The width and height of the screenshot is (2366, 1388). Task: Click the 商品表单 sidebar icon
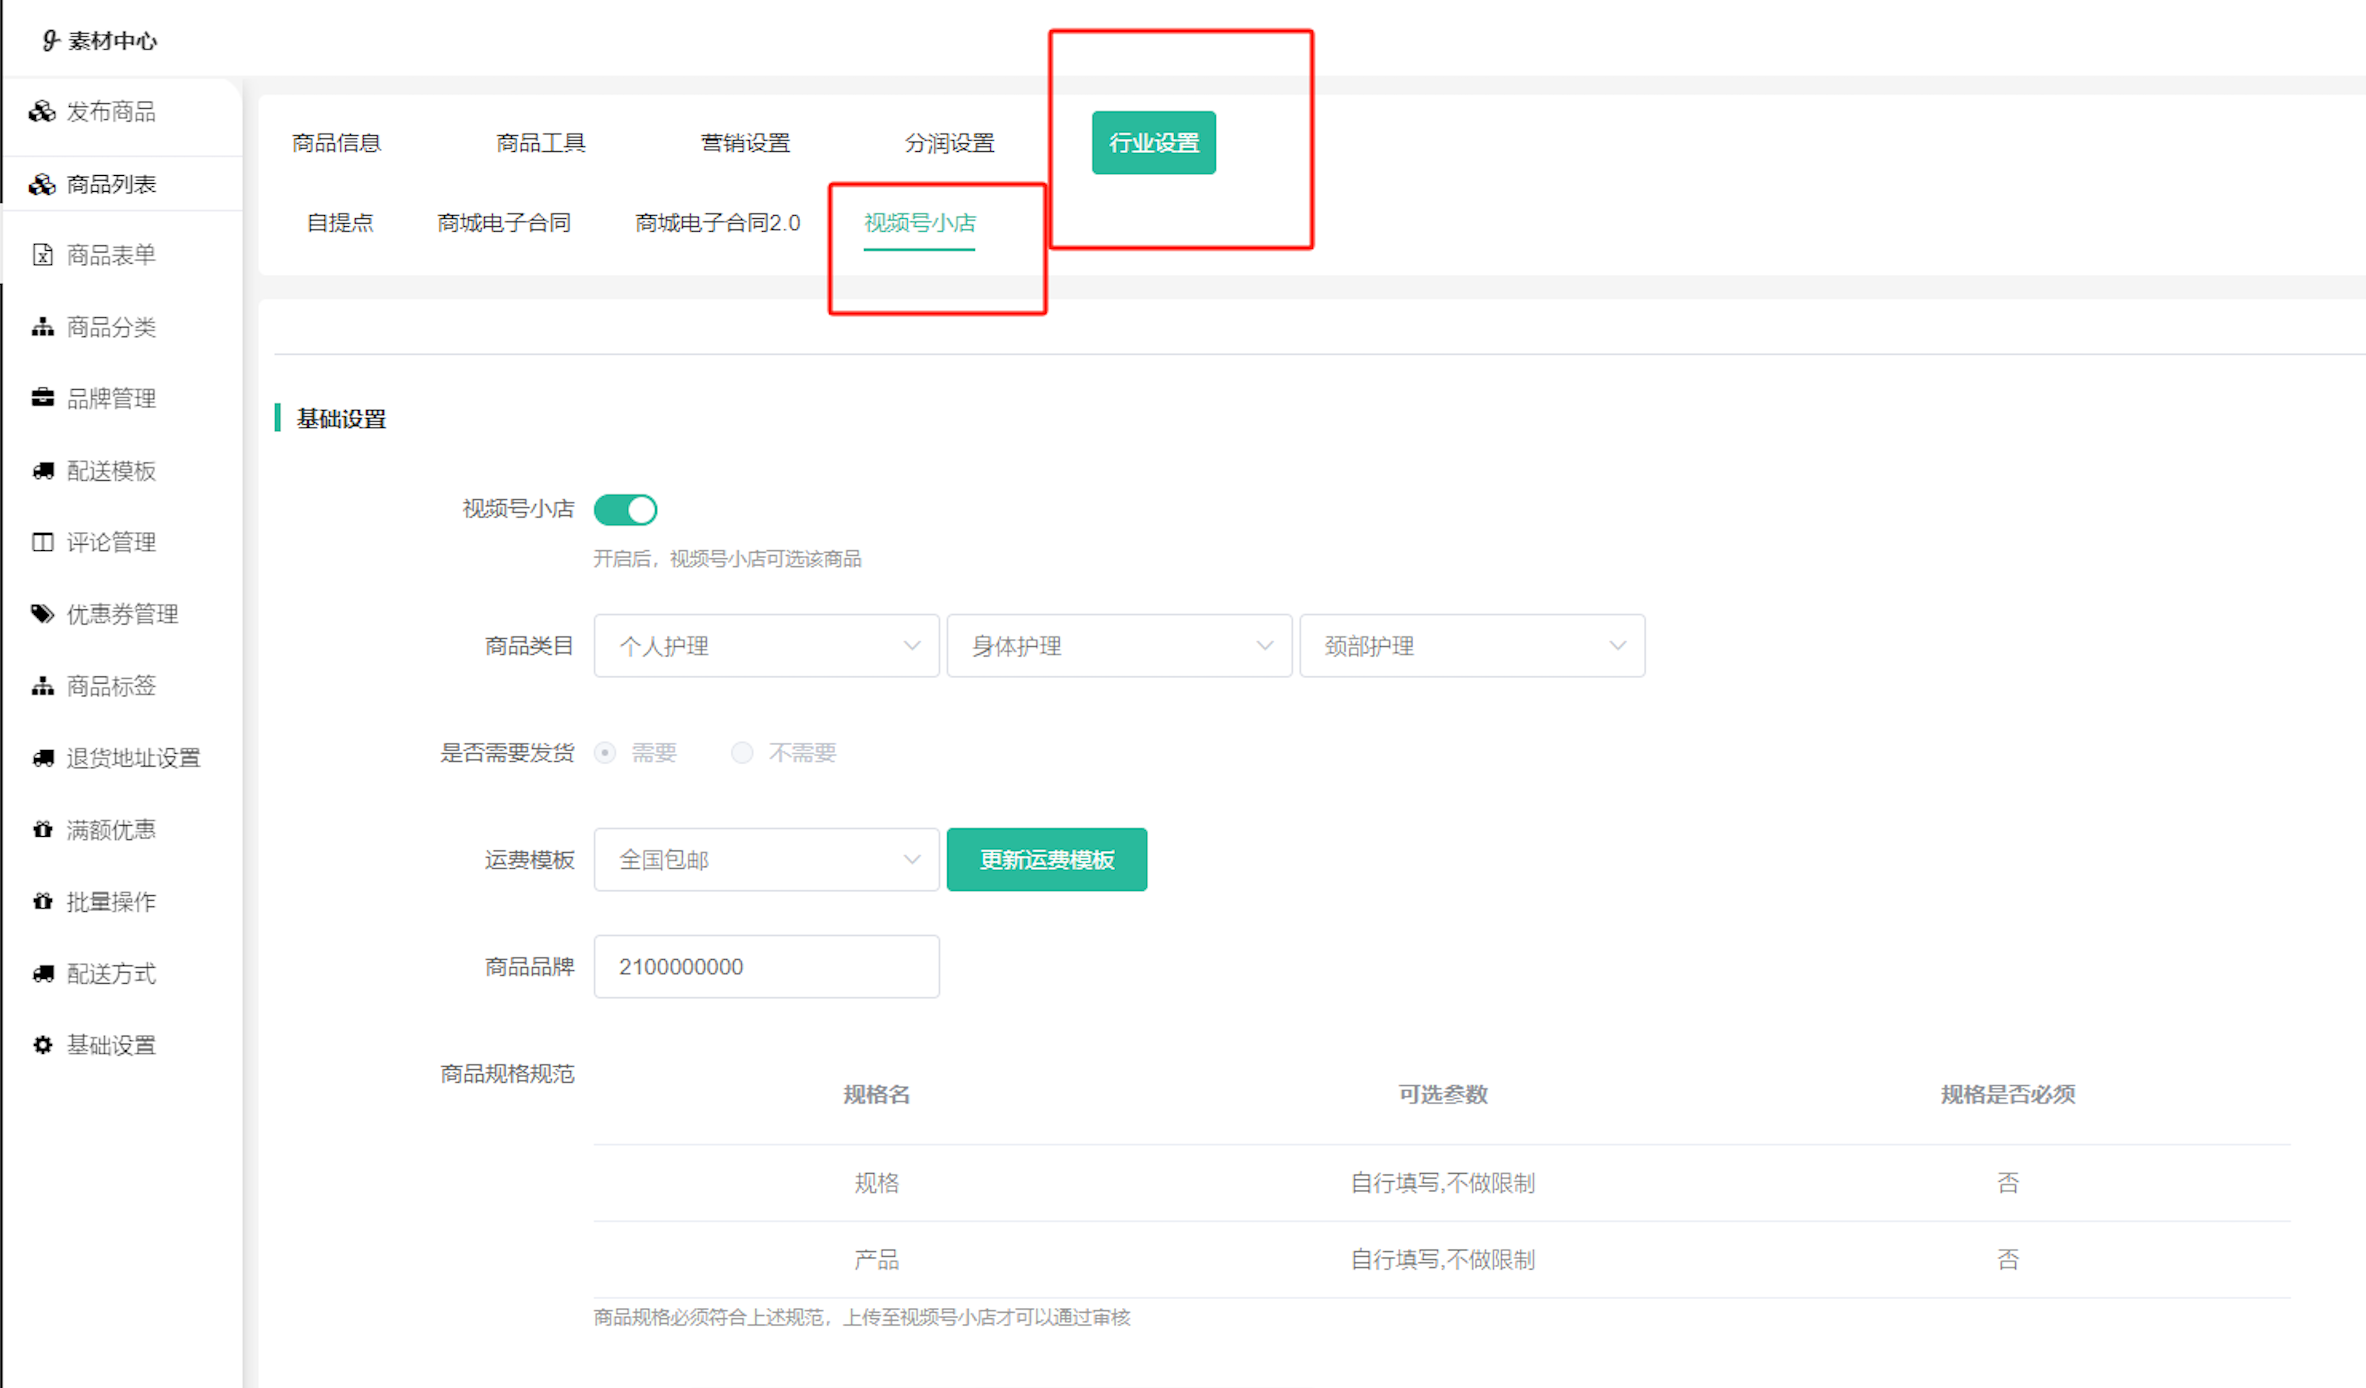pyautogui.click(x=42, y=255)
